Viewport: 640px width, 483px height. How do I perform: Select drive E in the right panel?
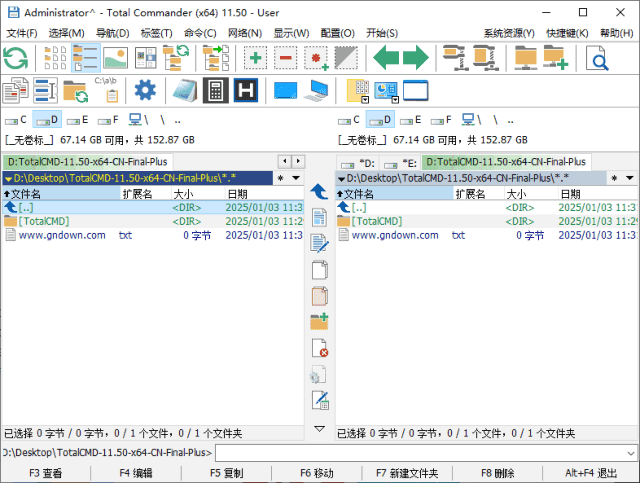tap(410, 120)
